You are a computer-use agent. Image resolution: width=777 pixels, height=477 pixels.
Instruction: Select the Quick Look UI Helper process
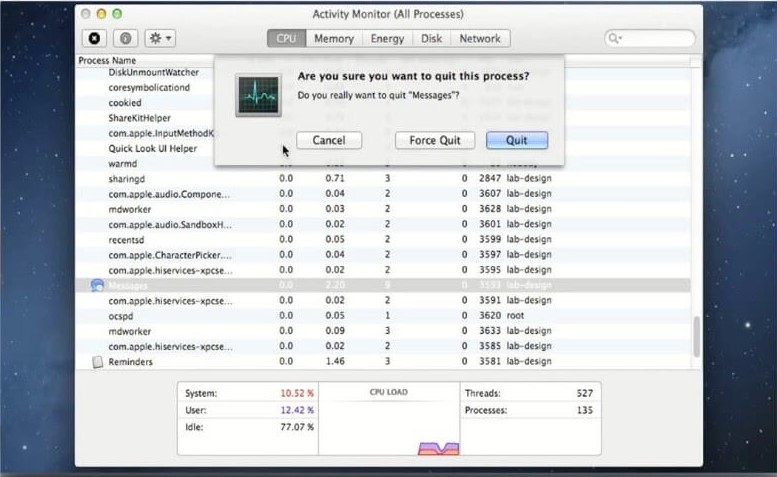[153, 149]
